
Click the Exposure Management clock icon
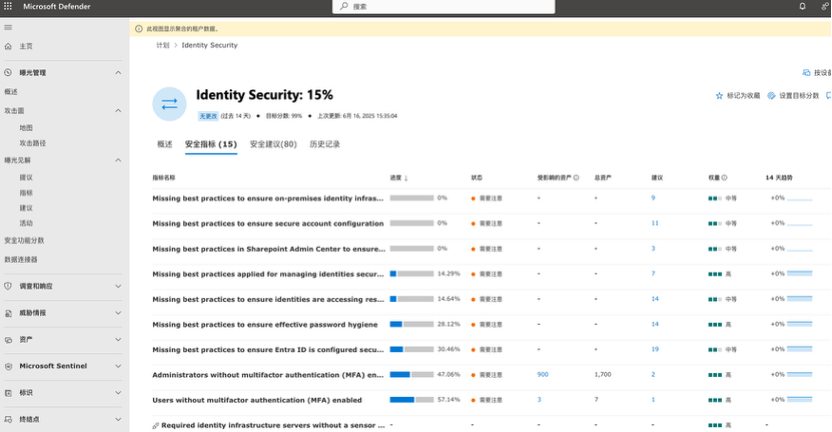pos(8,73)
